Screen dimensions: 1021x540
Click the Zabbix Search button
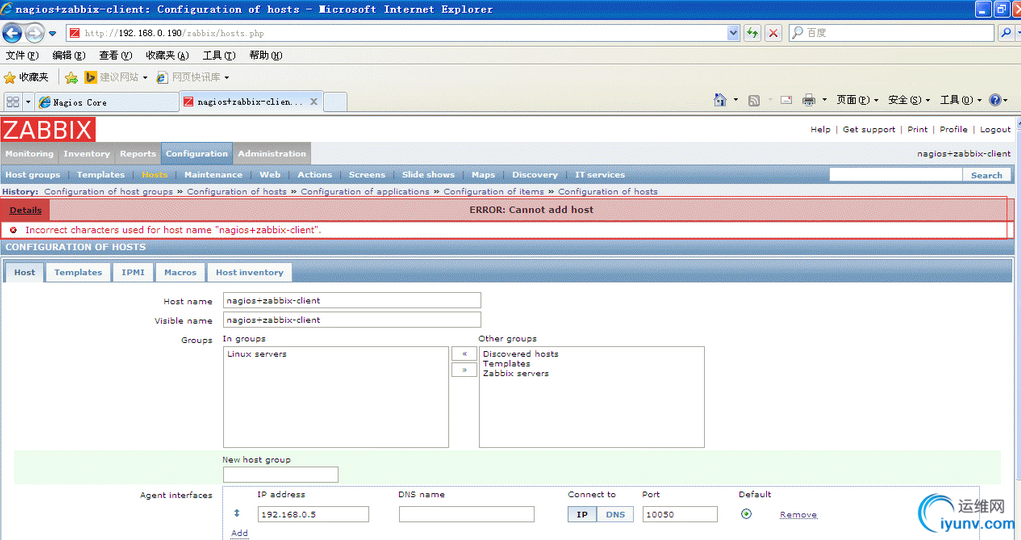click(986, 175)
